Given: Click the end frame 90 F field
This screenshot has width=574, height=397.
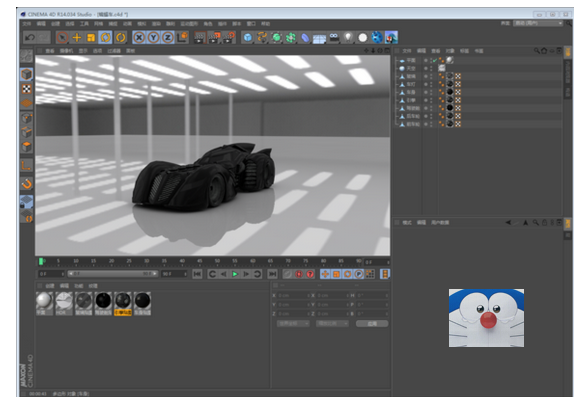Looking at the screenshot, I should pos(174,274).
